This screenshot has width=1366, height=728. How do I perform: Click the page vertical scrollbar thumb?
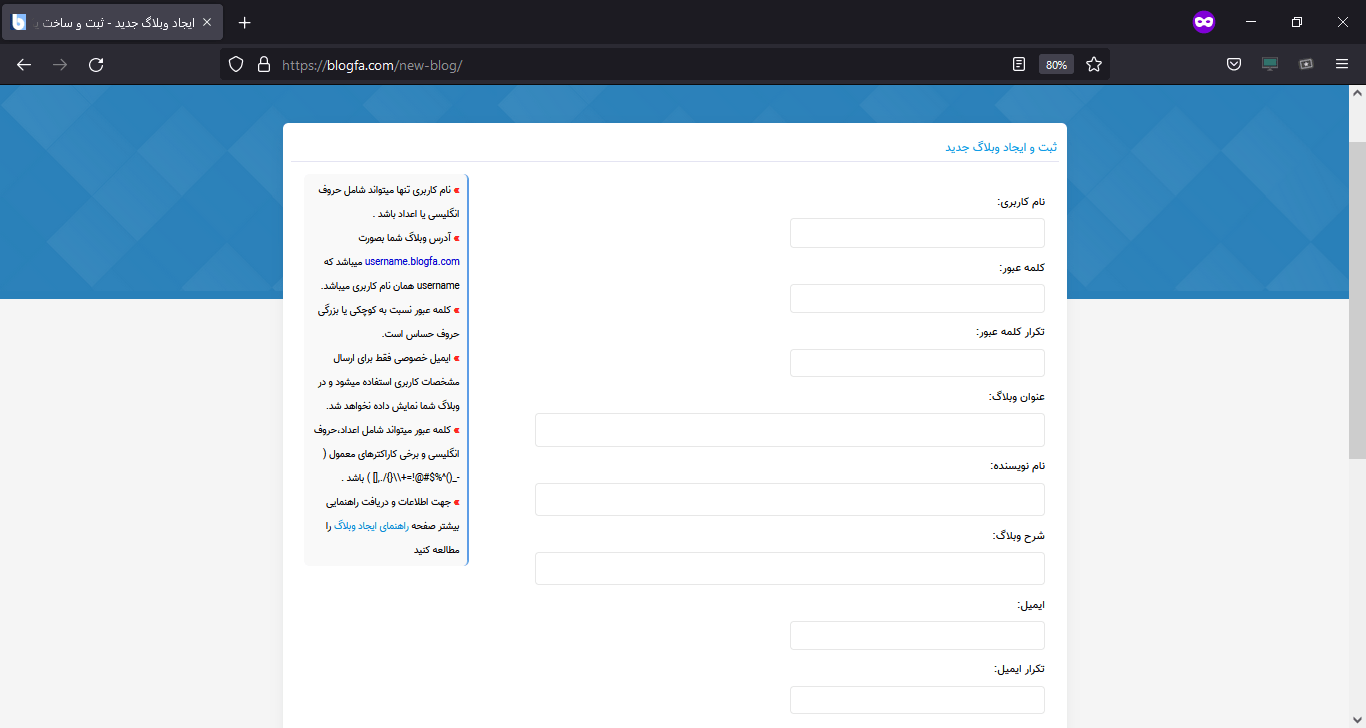[1357, 300]
